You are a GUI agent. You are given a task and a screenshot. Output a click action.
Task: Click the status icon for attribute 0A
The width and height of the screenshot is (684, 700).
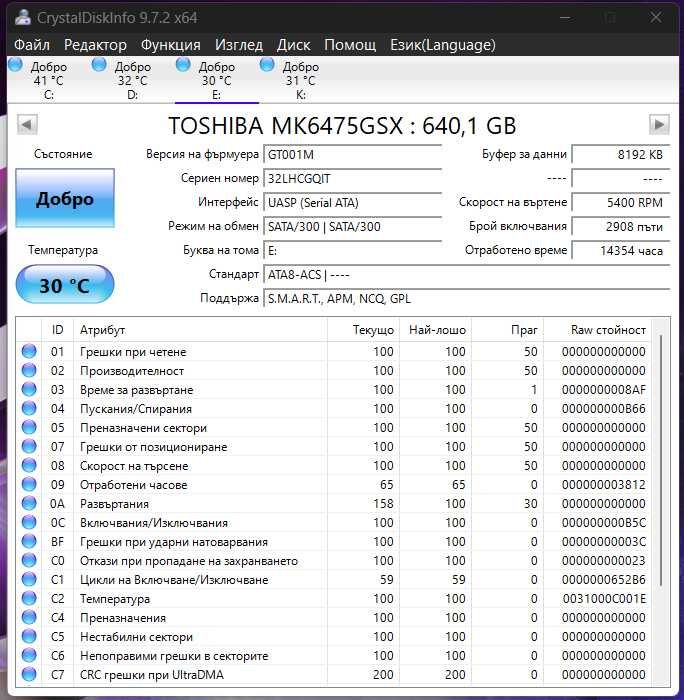(29, 503)
